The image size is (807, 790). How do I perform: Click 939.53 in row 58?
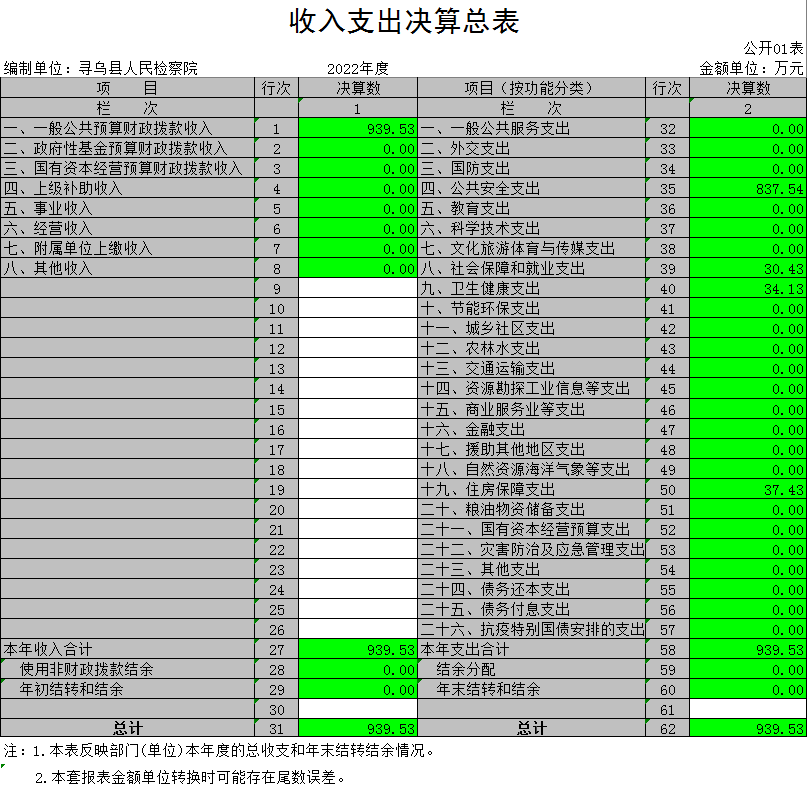tap(748, 649)
